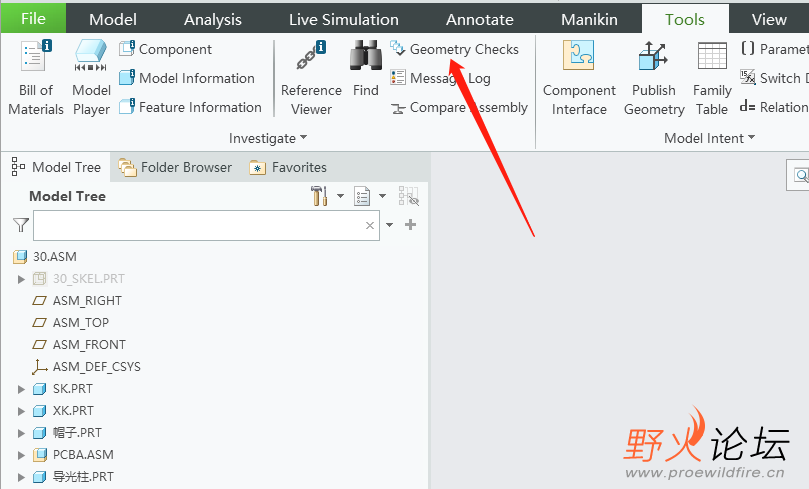Open the File menu

[34, 19]
